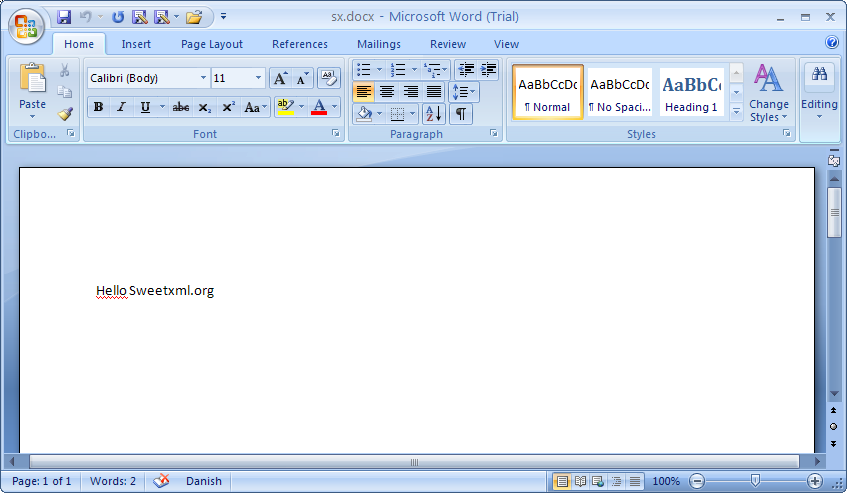
Task: Open the font size dropdown
Action: (x=258, y=78)
